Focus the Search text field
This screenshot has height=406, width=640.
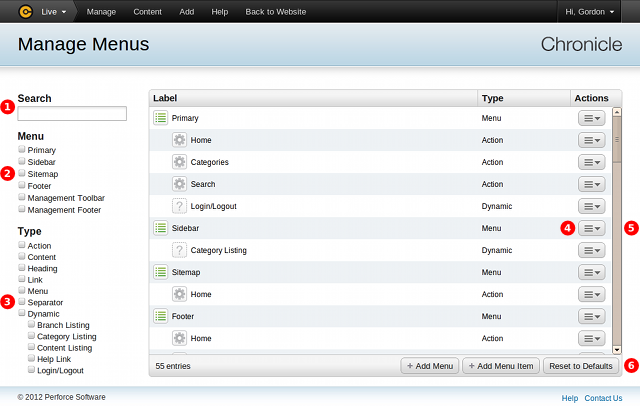coord(72,114)
